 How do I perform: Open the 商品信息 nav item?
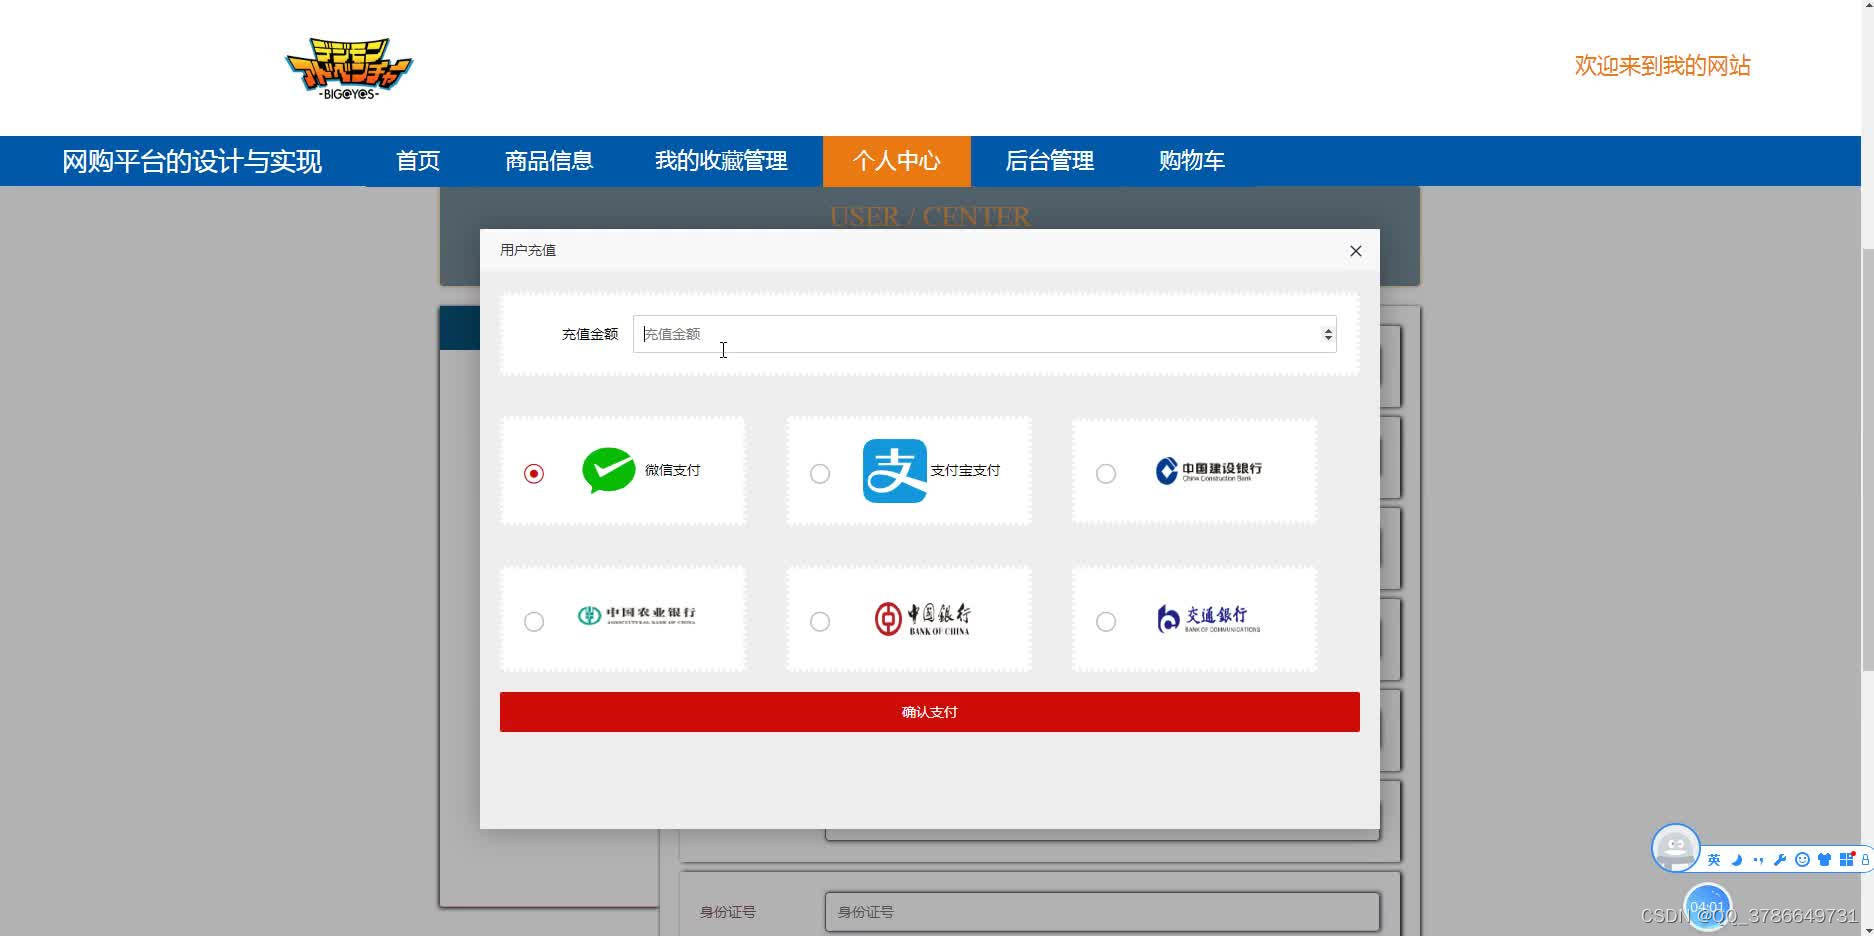coord(549,161)
